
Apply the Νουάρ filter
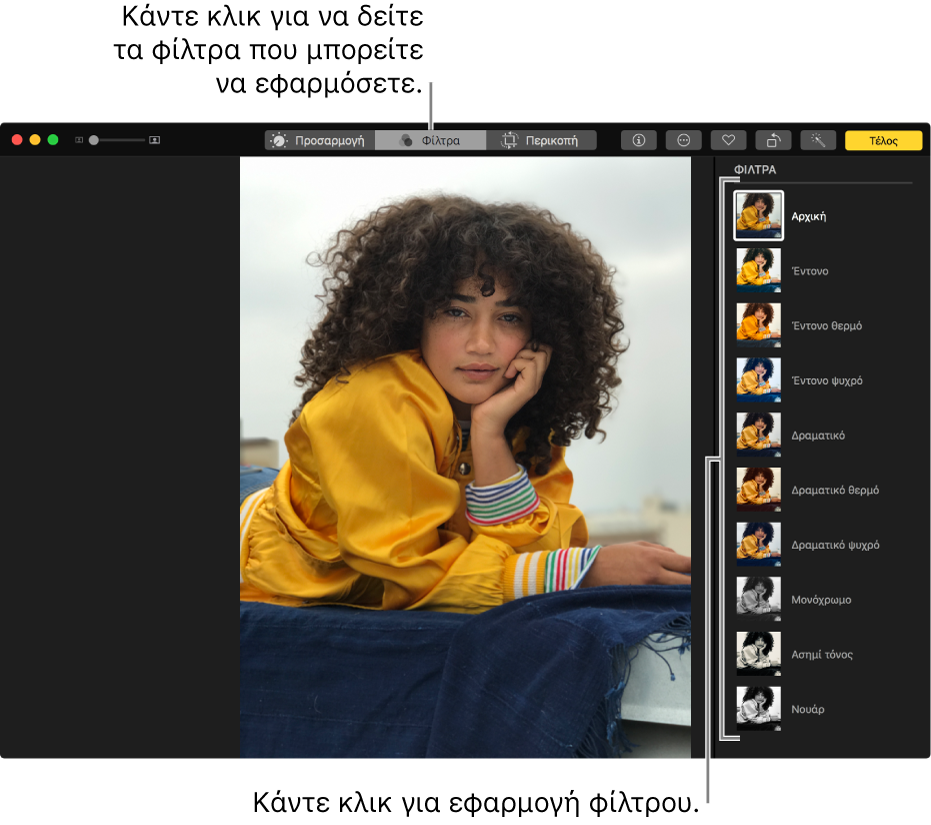[x=758, y=709]
